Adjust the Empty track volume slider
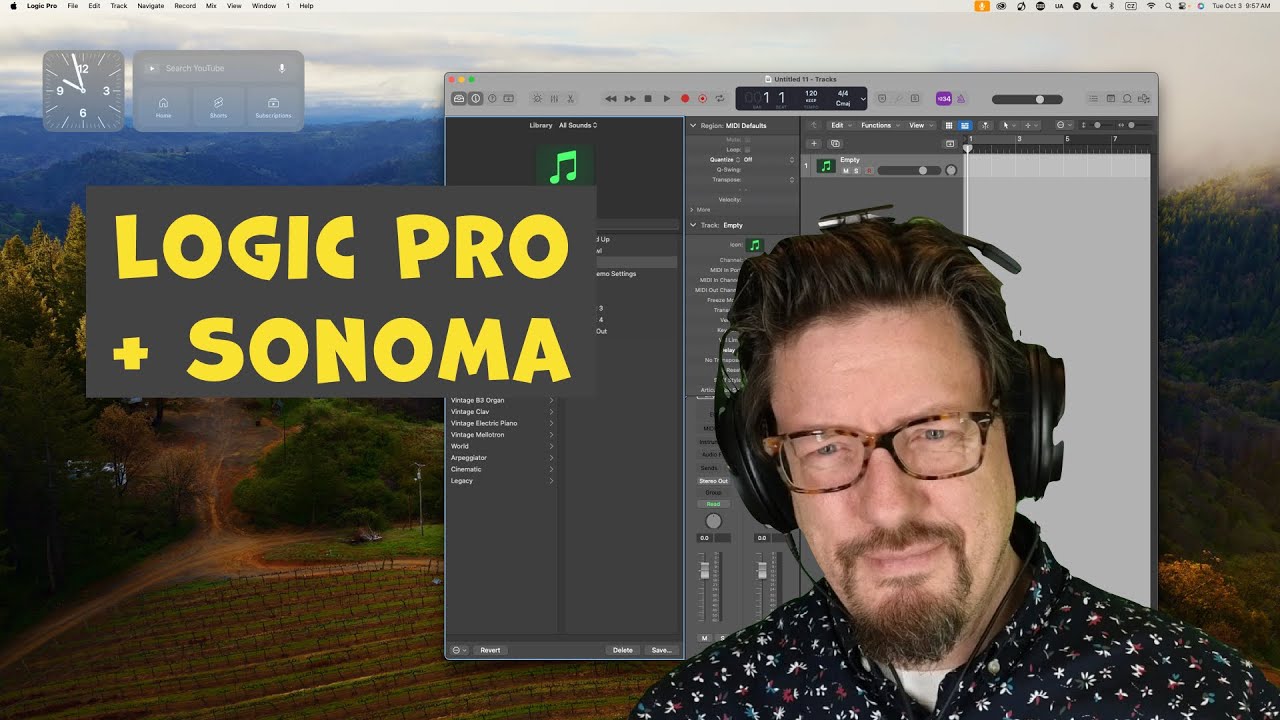 (909, 171)
